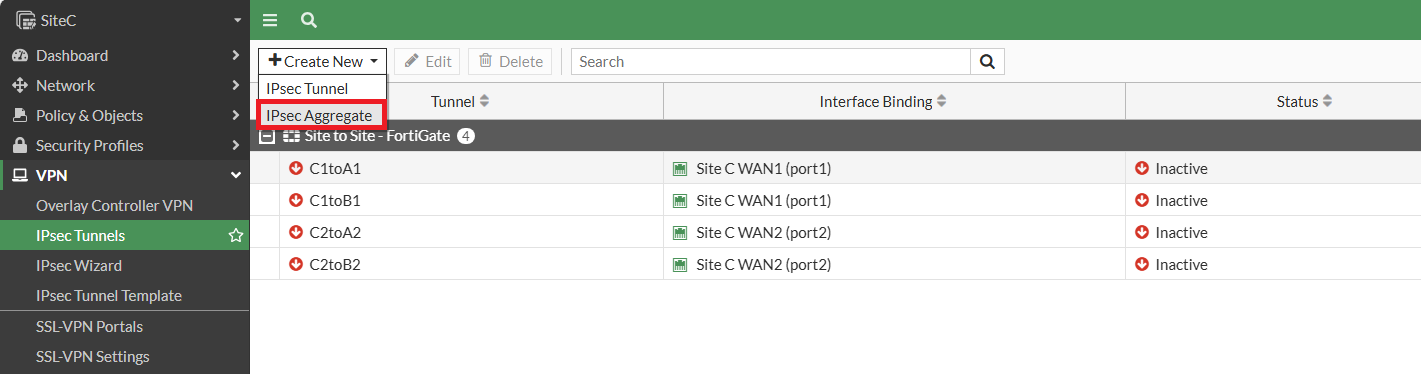Screen dimensions: 1421x374
Task: Click the port icon in the C1toA1 row
Action: pyautogui.click(x=681, y=168)
